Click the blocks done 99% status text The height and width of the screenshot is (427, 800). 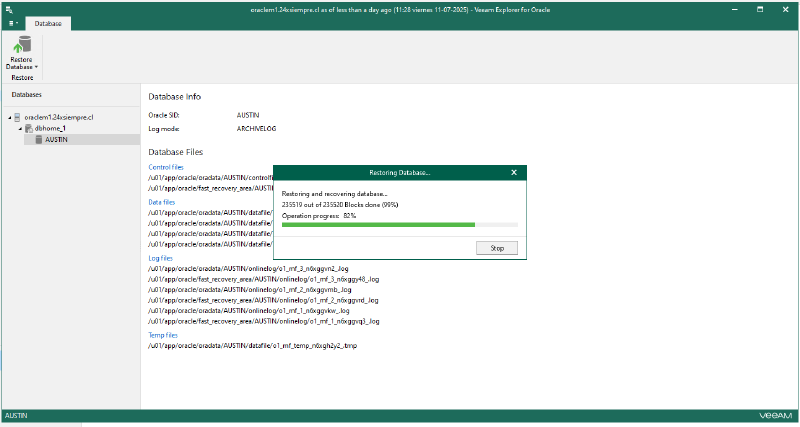340,205
